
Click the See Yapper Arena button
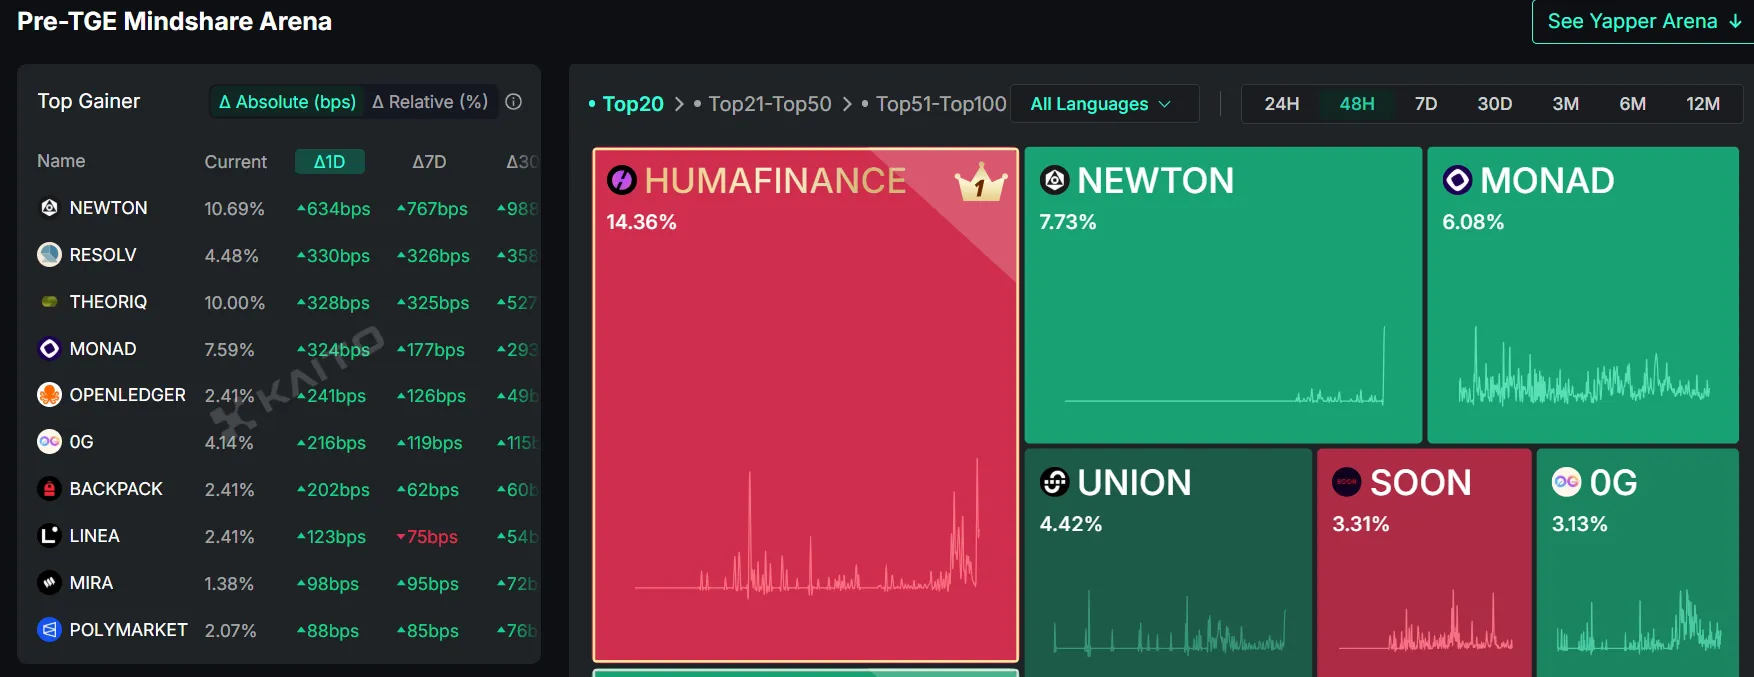[x=1643, y=21]
